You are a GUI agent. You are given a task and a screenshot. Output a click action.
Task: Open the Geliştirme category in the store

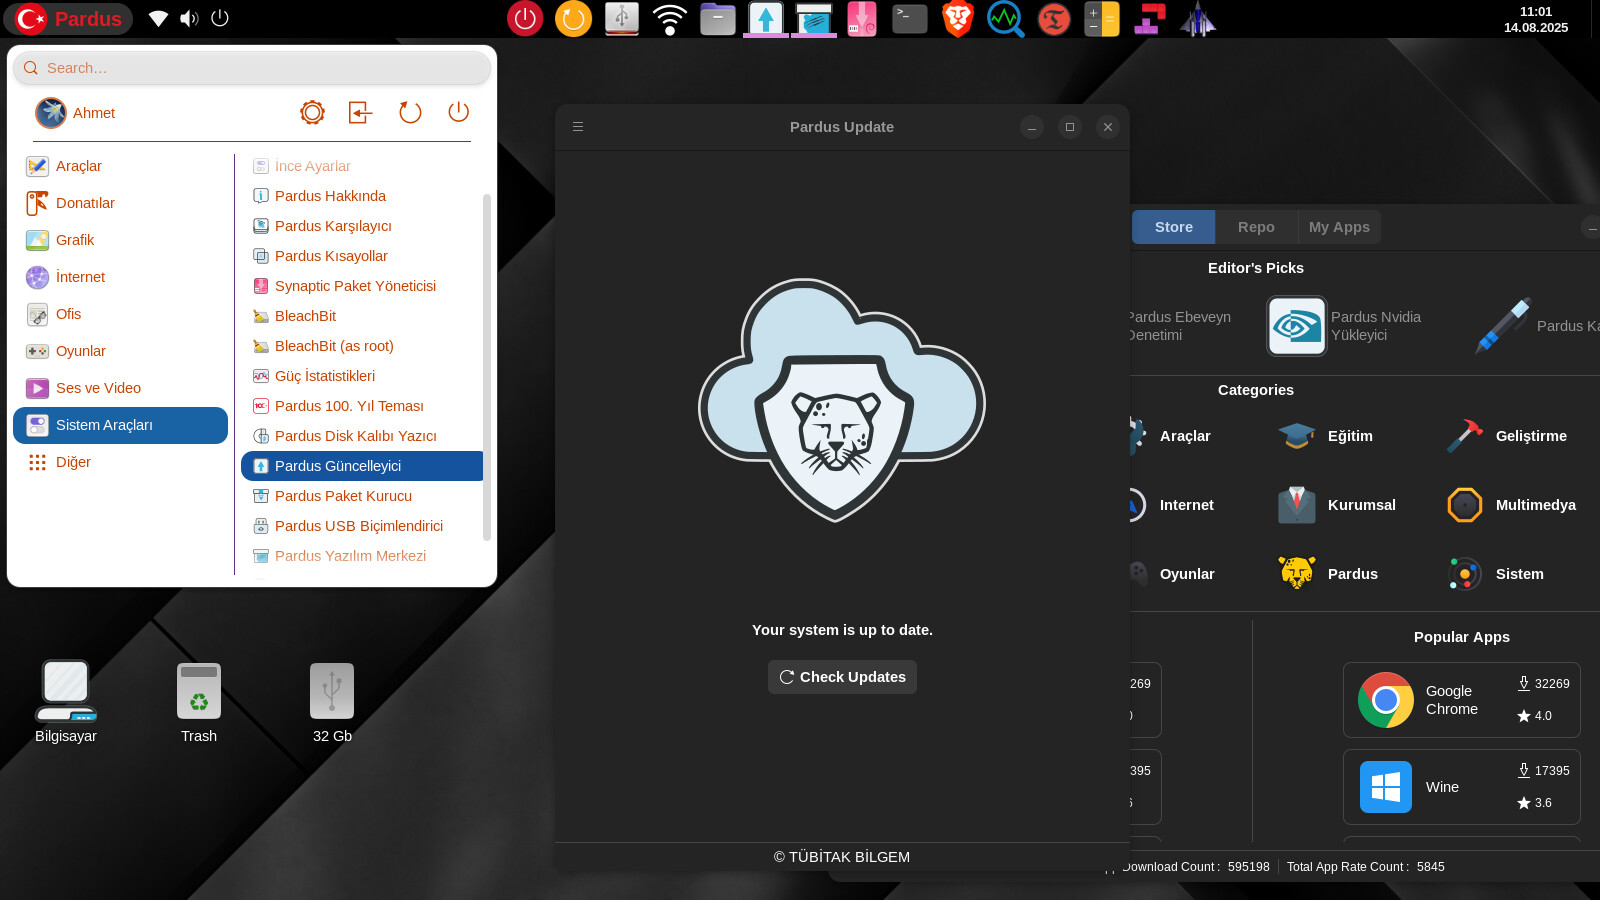pyautogui.click(x=1507, y=436)
